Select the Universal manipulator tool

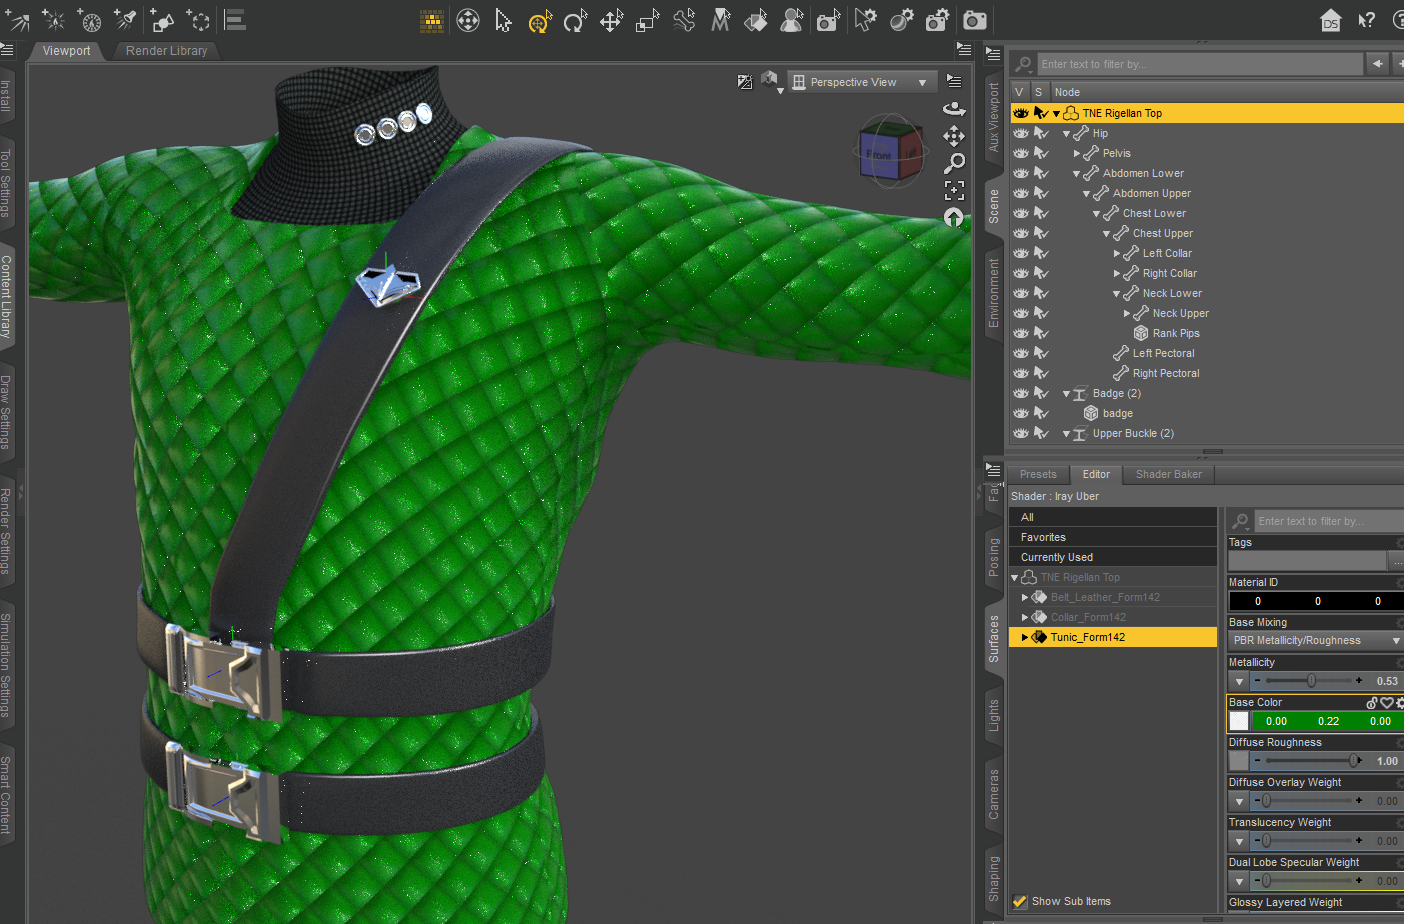pos(540,21)
